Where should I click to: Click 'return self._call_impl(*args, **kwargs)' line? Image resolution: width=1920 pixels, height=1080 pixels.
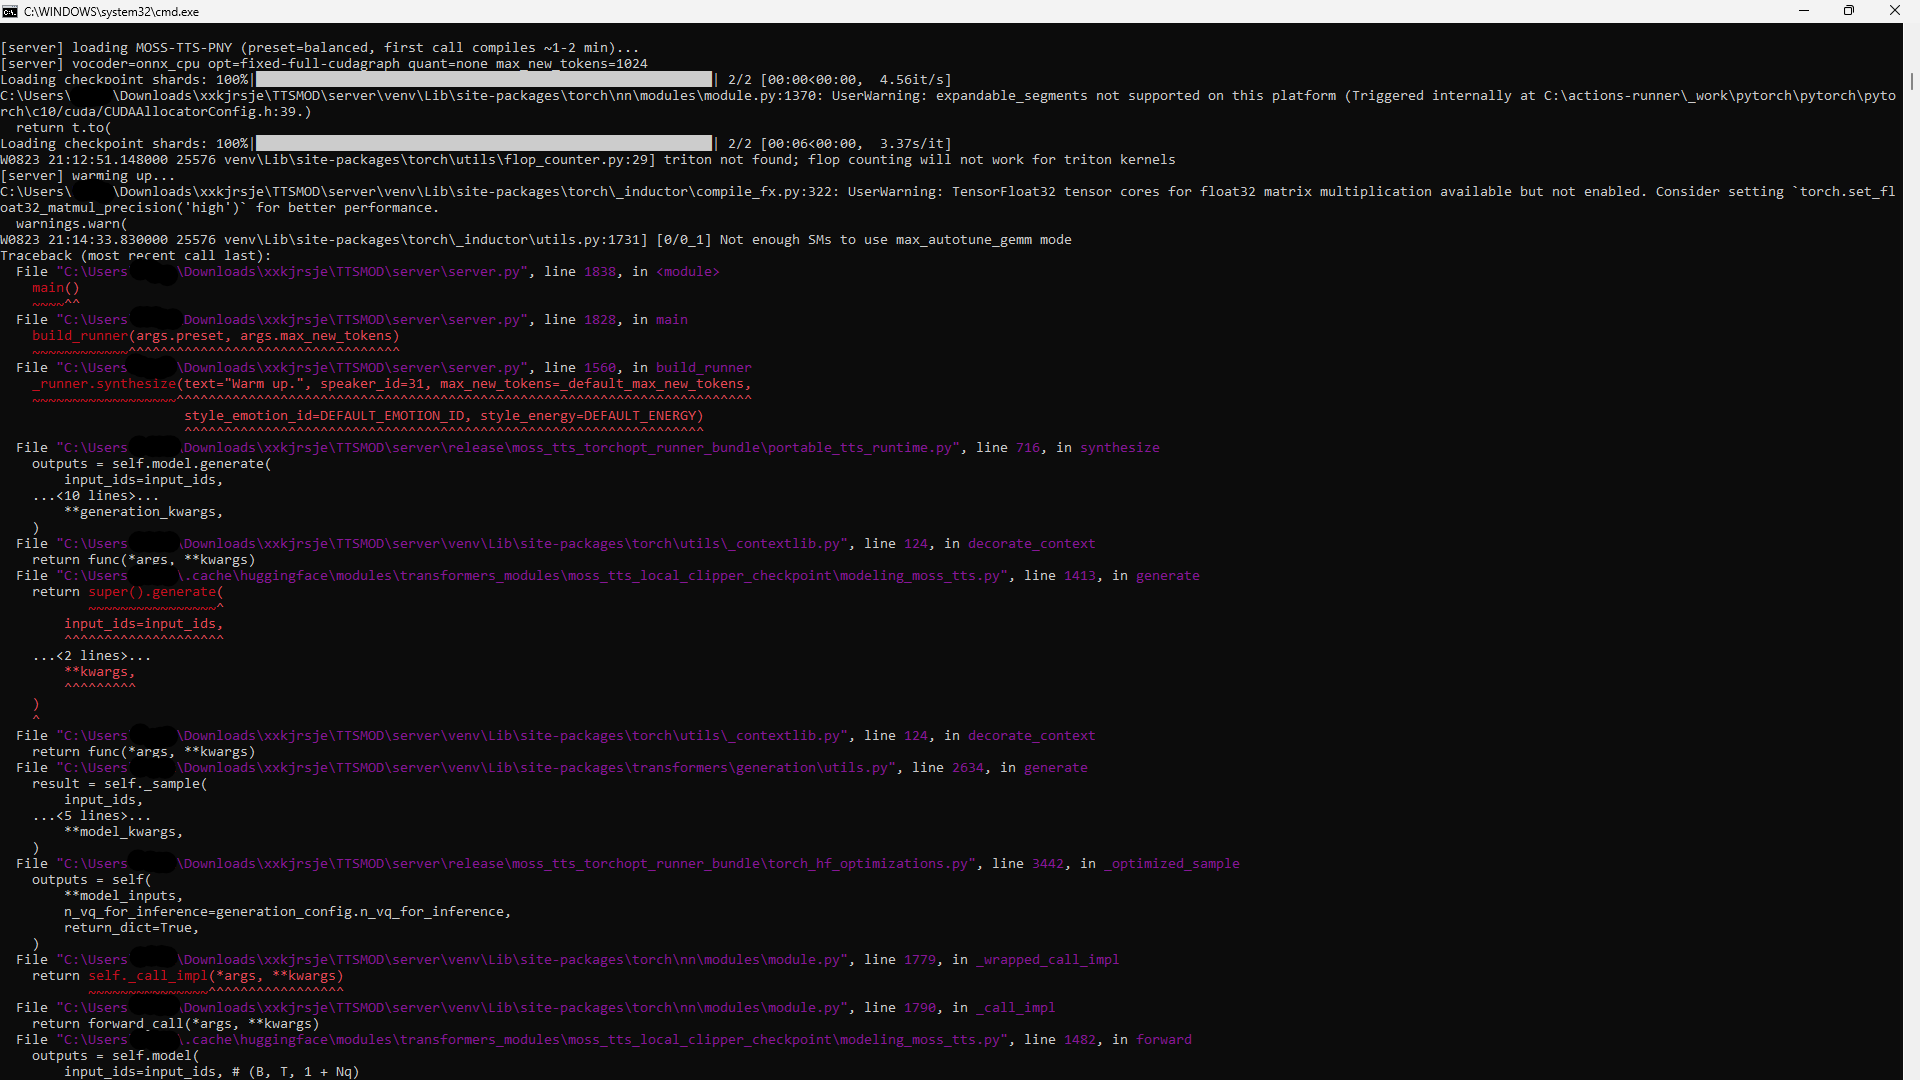pos(188,976)
